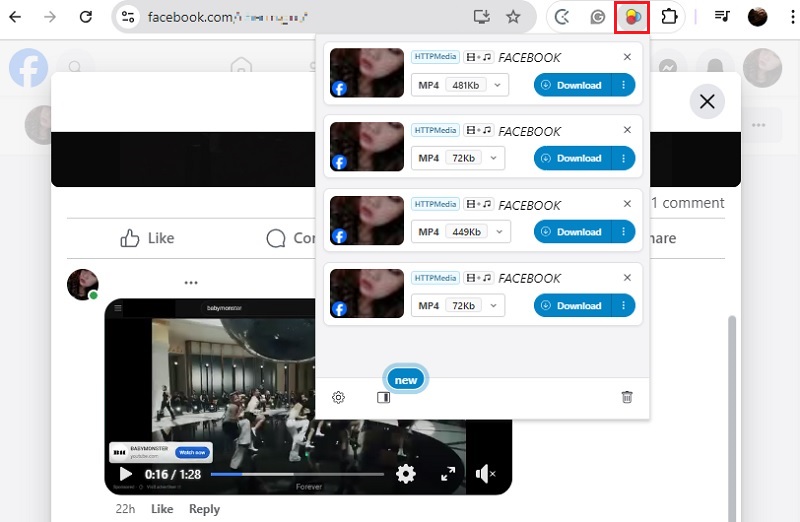
Task: Click the new badge in popup footer
Action: coord(406,380)
